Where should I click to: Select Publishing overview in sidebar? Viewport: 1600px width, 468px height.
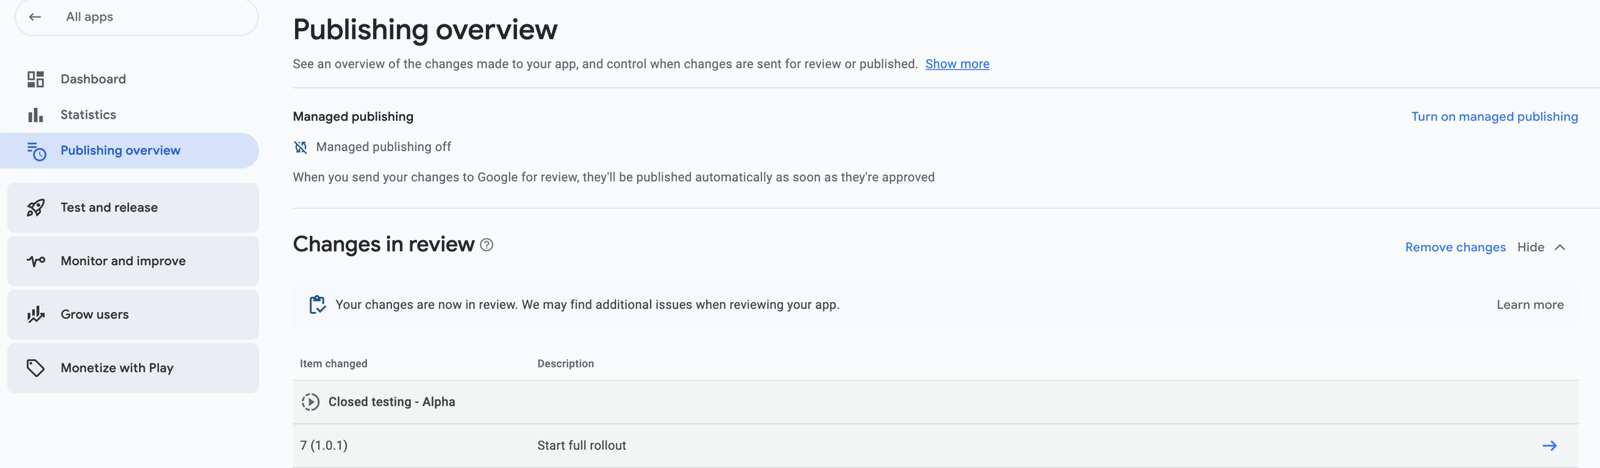130,151
